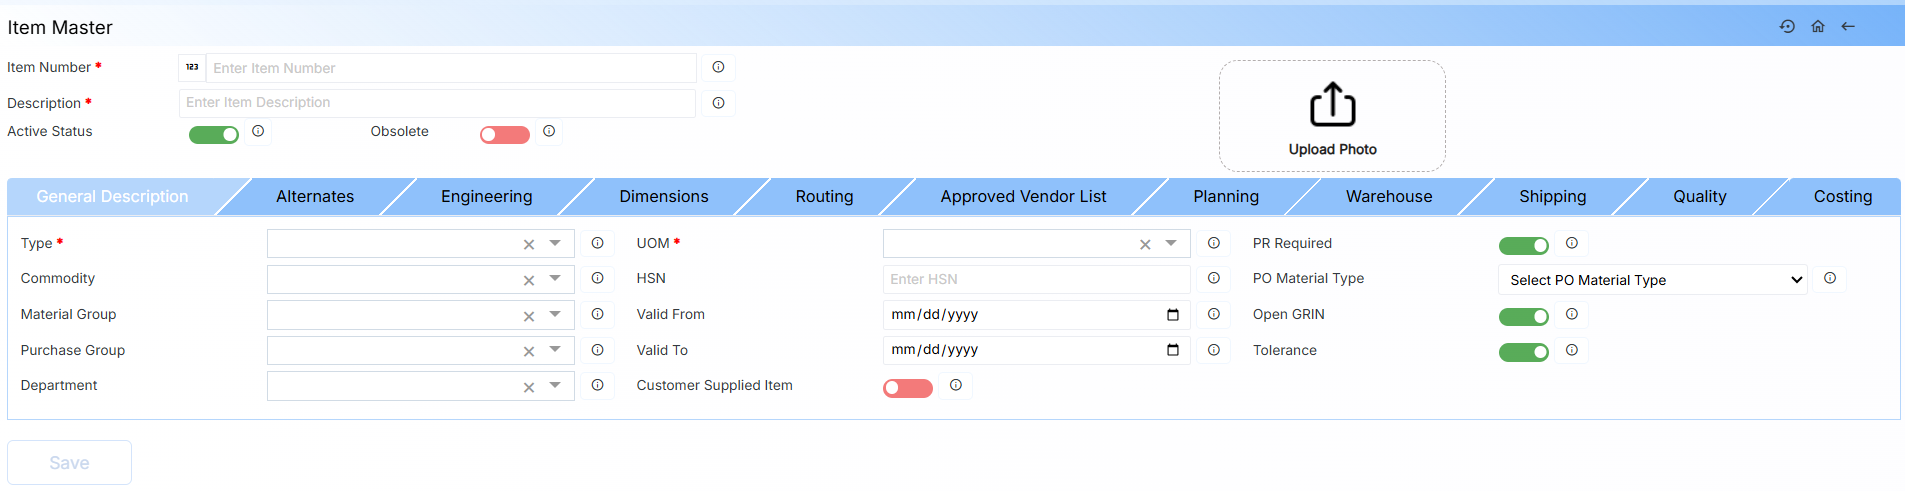Click info icon next to HSN field
Image resolution: width=1905 pixels, height=491 pixels.
click(1213, 279)
